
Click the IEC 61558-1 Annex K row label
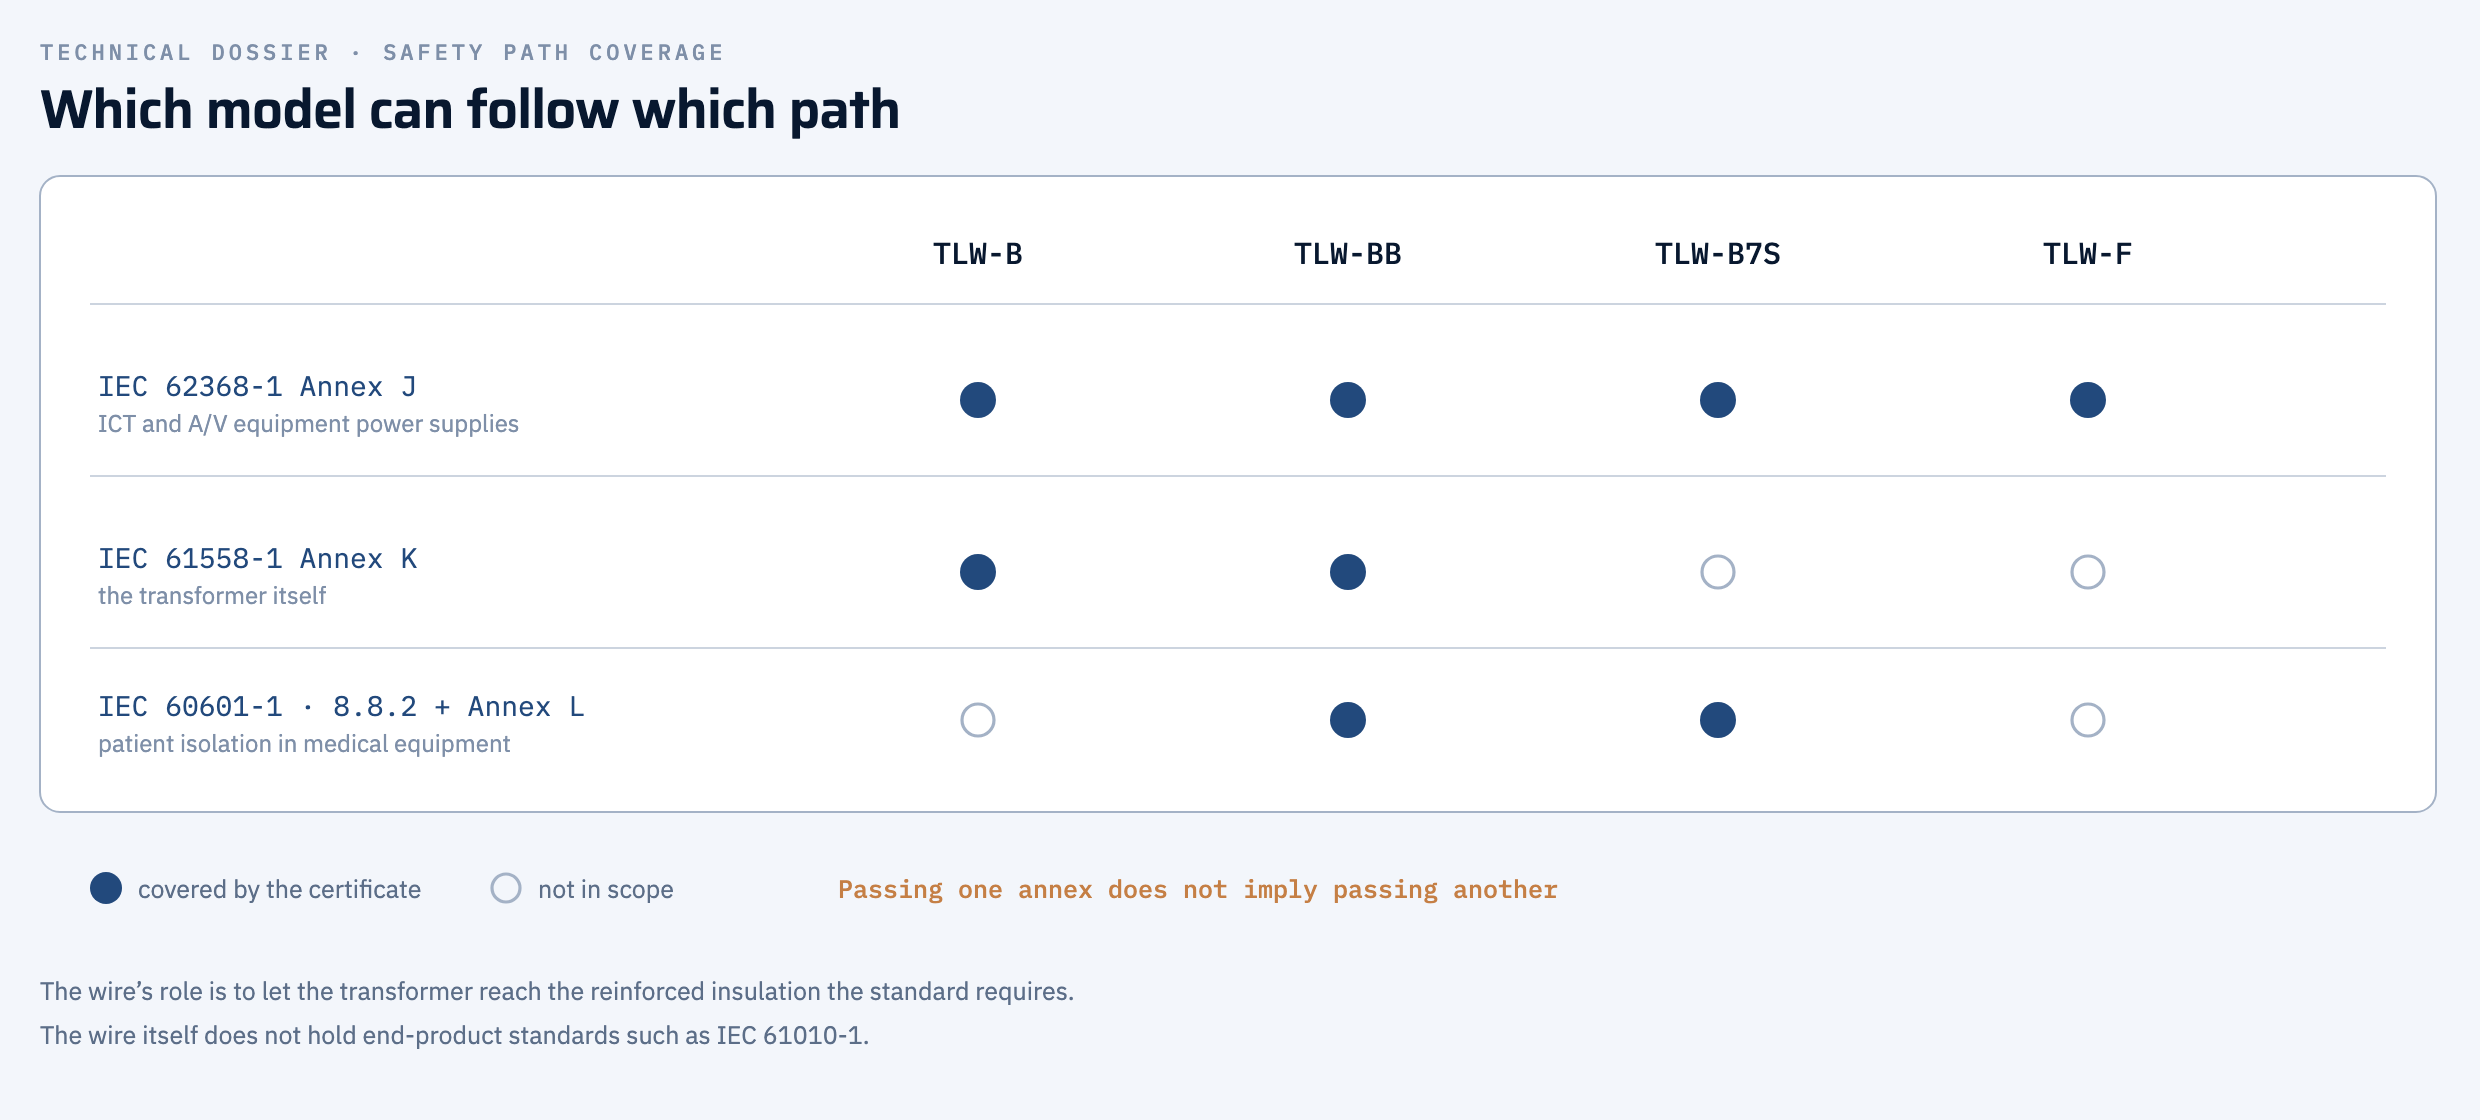(x=257, y=559)
